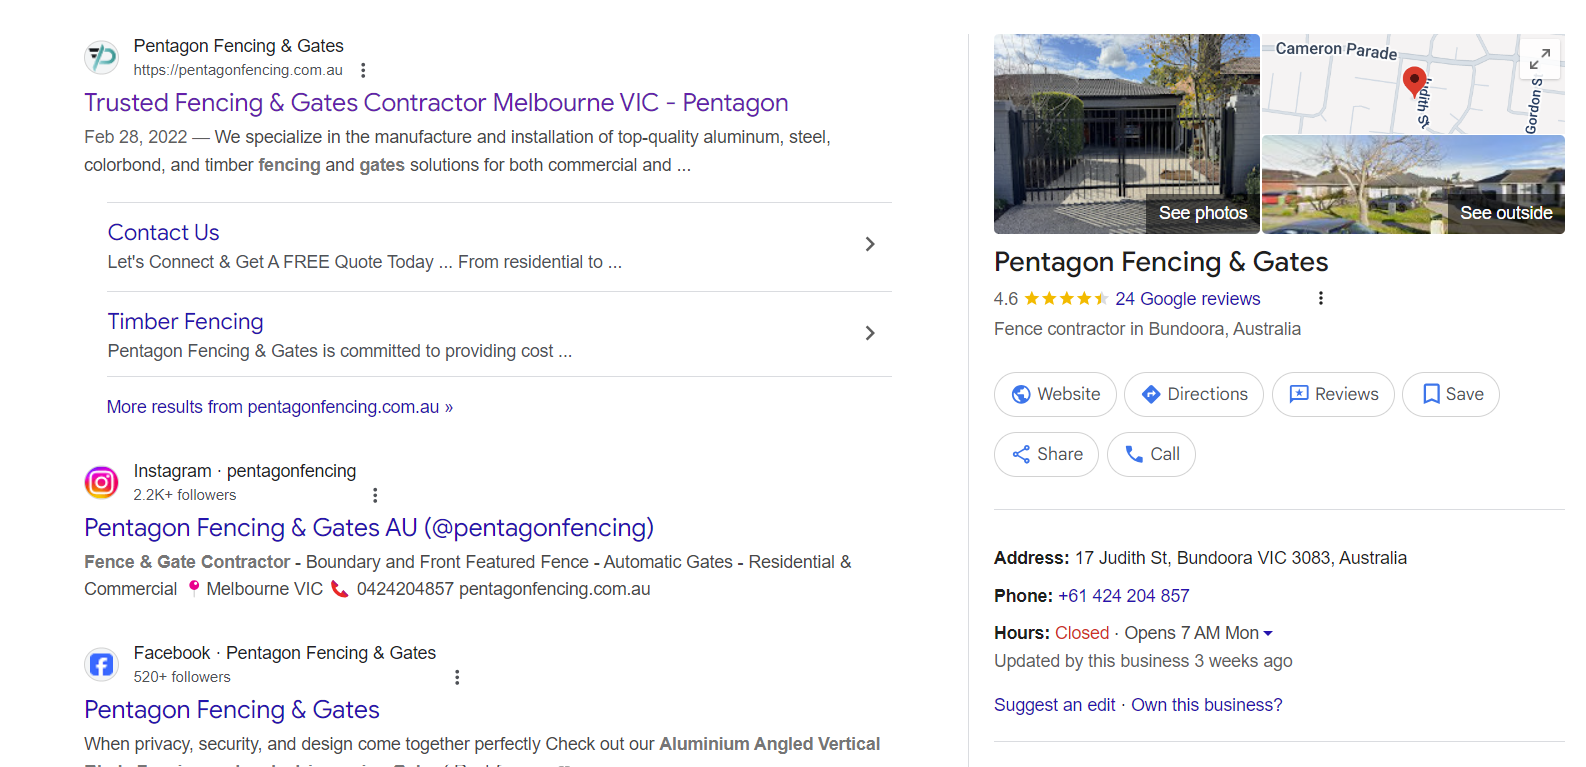Click the Instagram logo icon
Viewport: 1586px width, 767px height.
coord(101,482)
